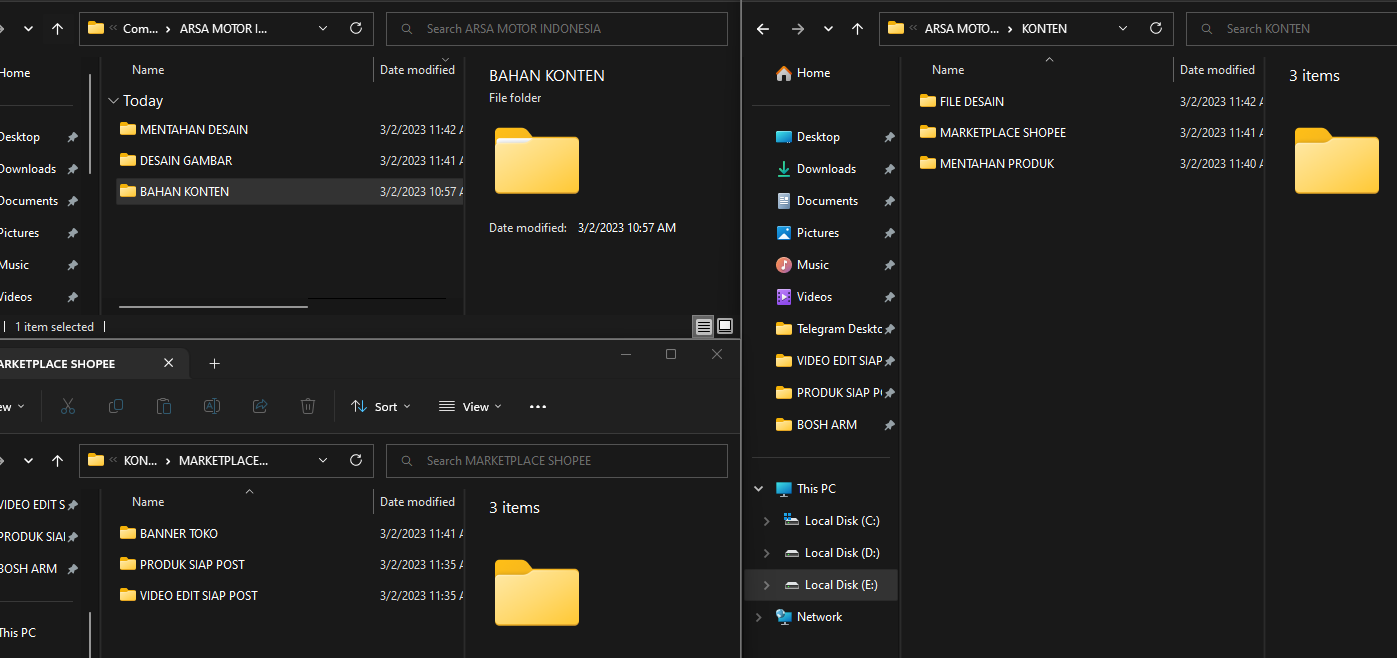Refresh the ARSA MOTOR INDONESIA window

[x=356, y=29]
